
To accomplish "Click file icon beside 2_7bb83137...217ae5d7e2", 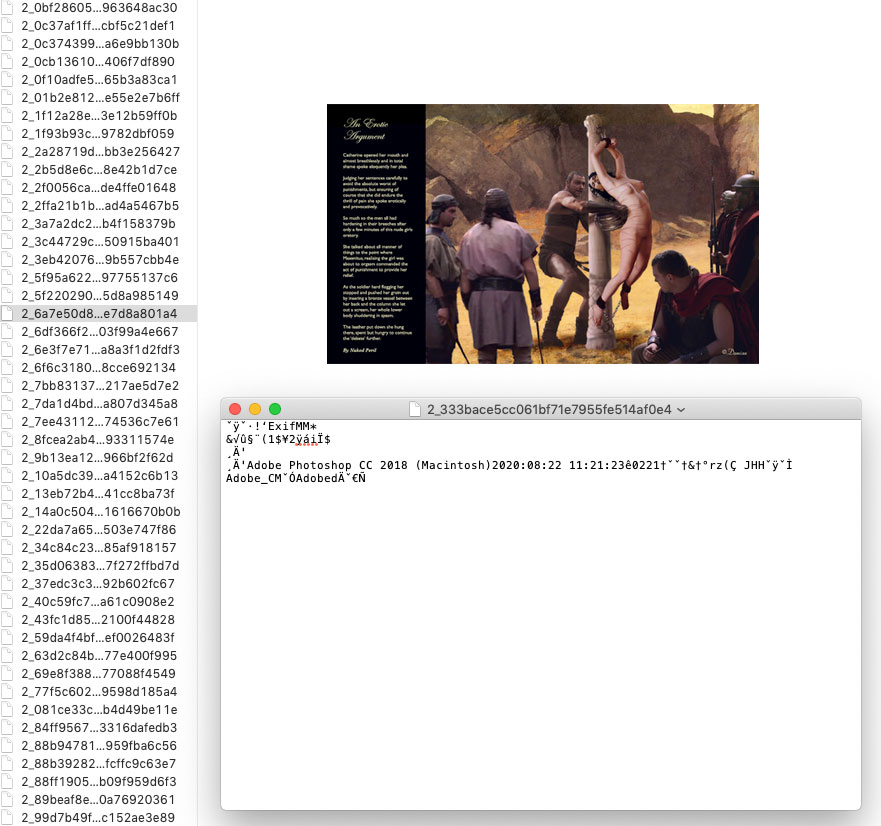I will click(x=9, y=386).
